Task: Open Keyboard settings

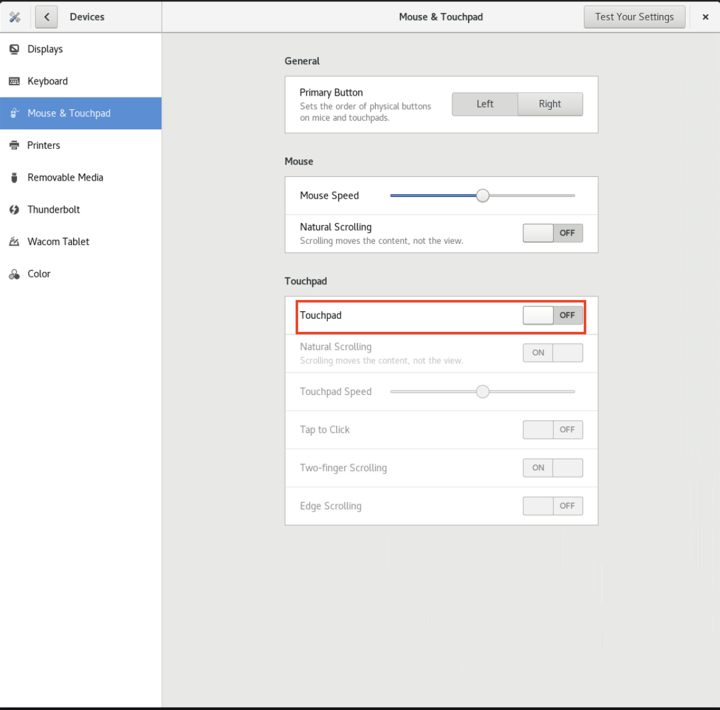Action: (x=81, y=81)
